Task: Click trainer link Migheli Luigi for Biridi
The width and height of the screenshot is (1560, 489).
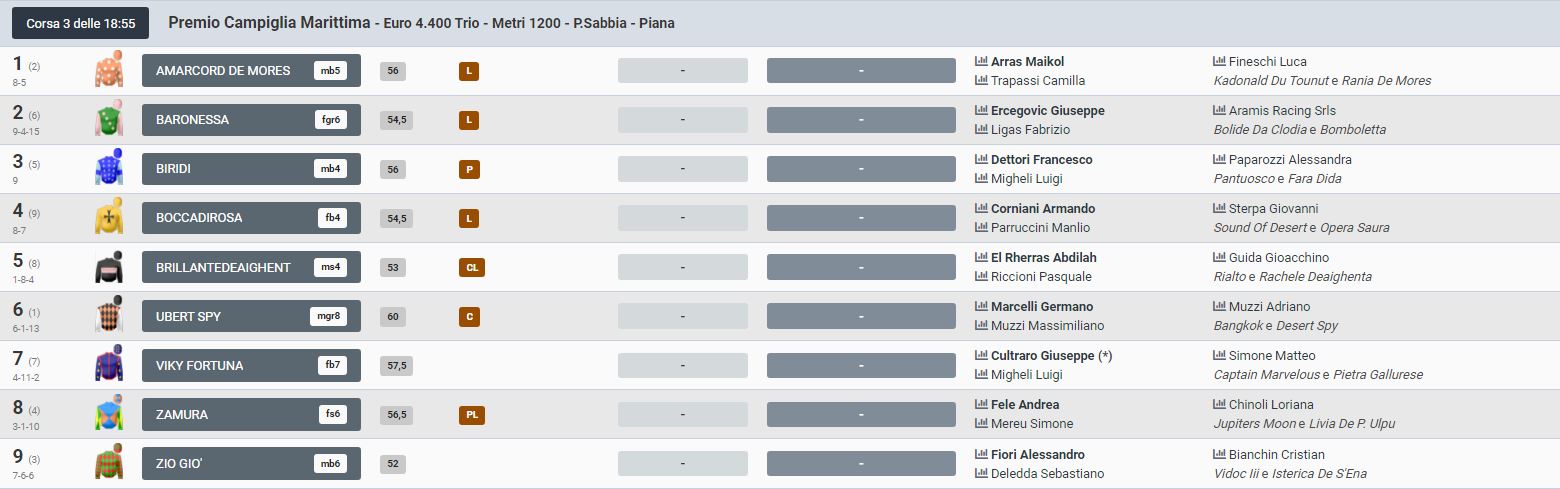Action: point(1026,179)
